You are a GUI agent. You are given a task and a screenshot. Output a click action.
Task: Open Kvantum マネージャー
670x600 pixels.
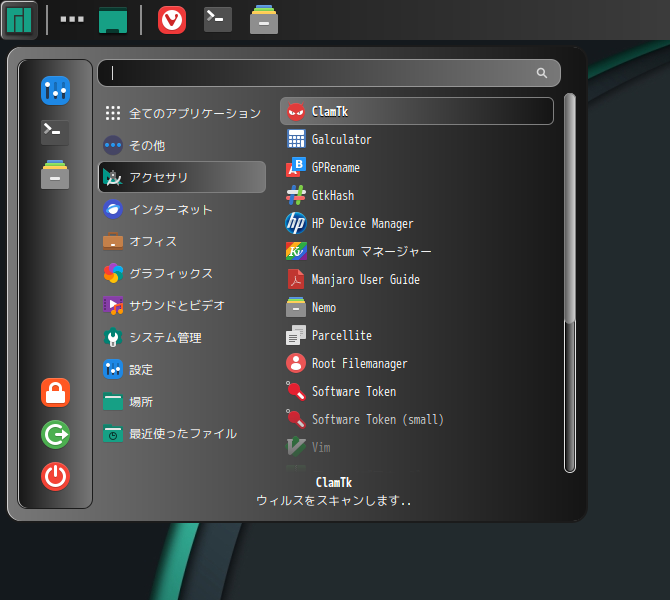tap(417, 251)
